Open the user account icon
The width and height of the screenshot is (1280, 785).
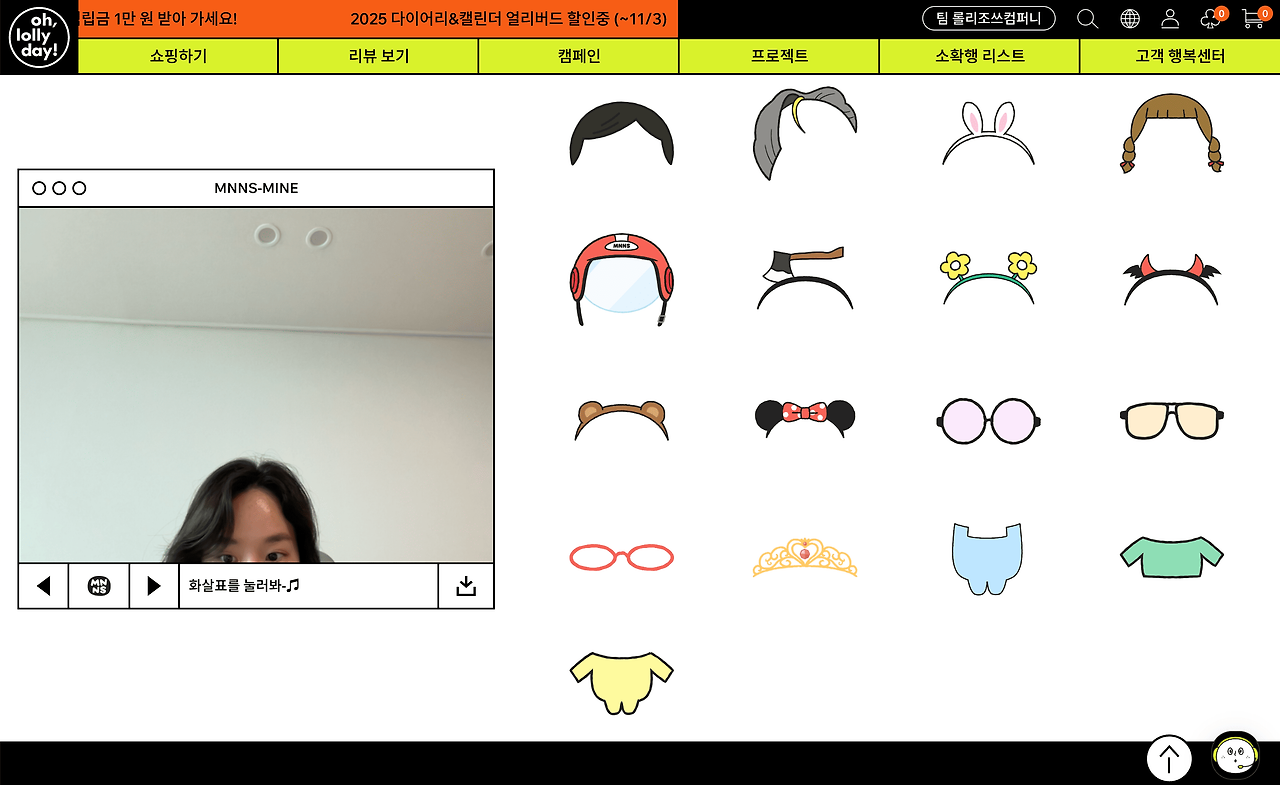pyautogui.click(x=1170, y=19)
